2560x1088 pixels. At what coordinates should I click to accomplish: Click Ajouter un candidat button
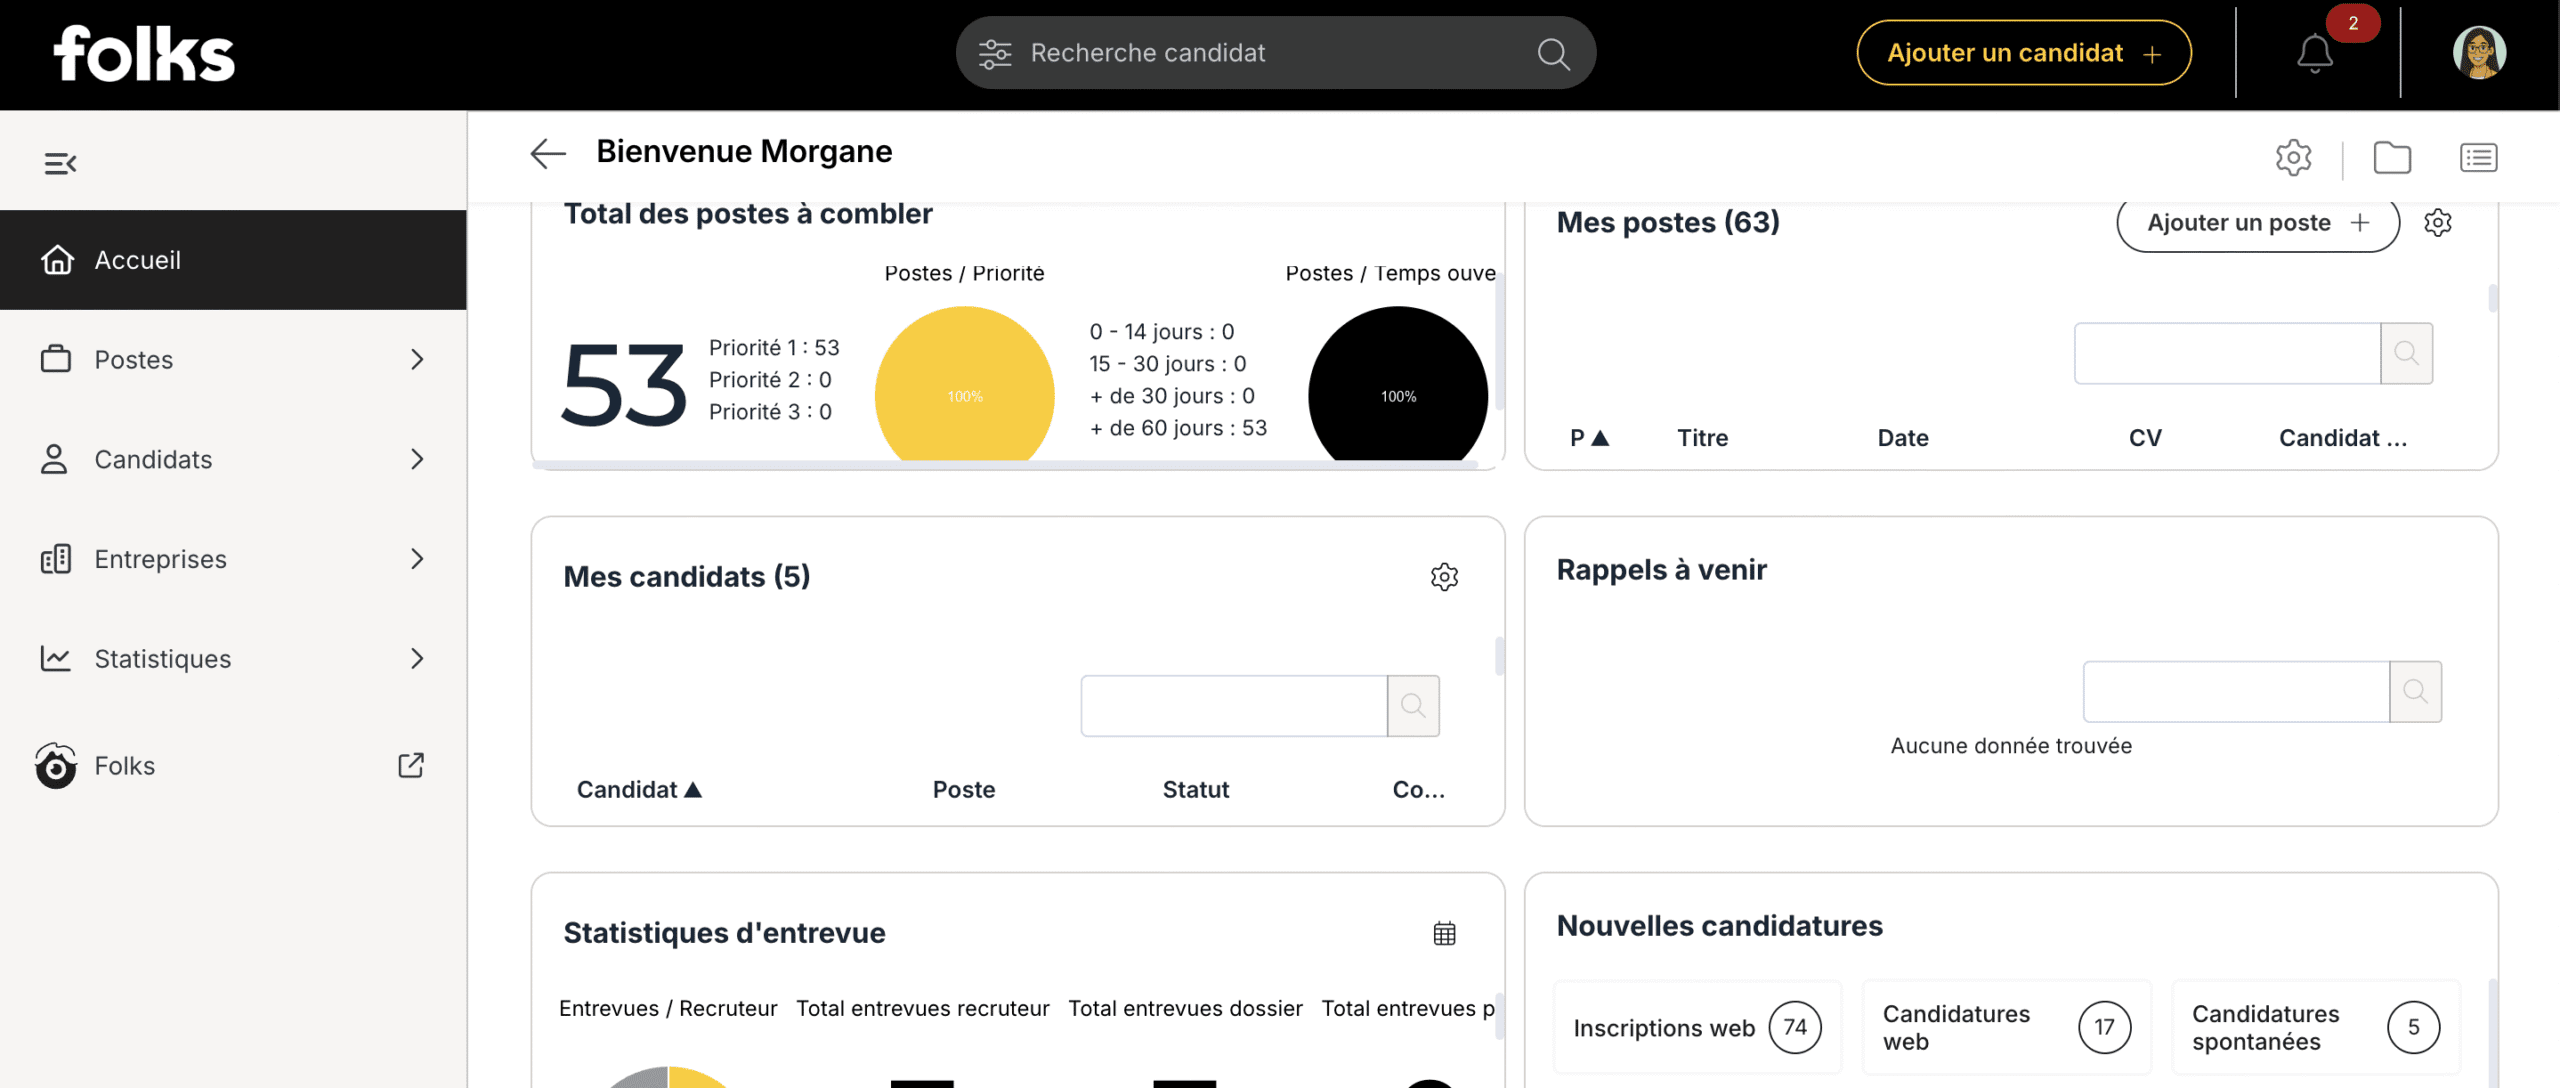[x=2024, y=53]
